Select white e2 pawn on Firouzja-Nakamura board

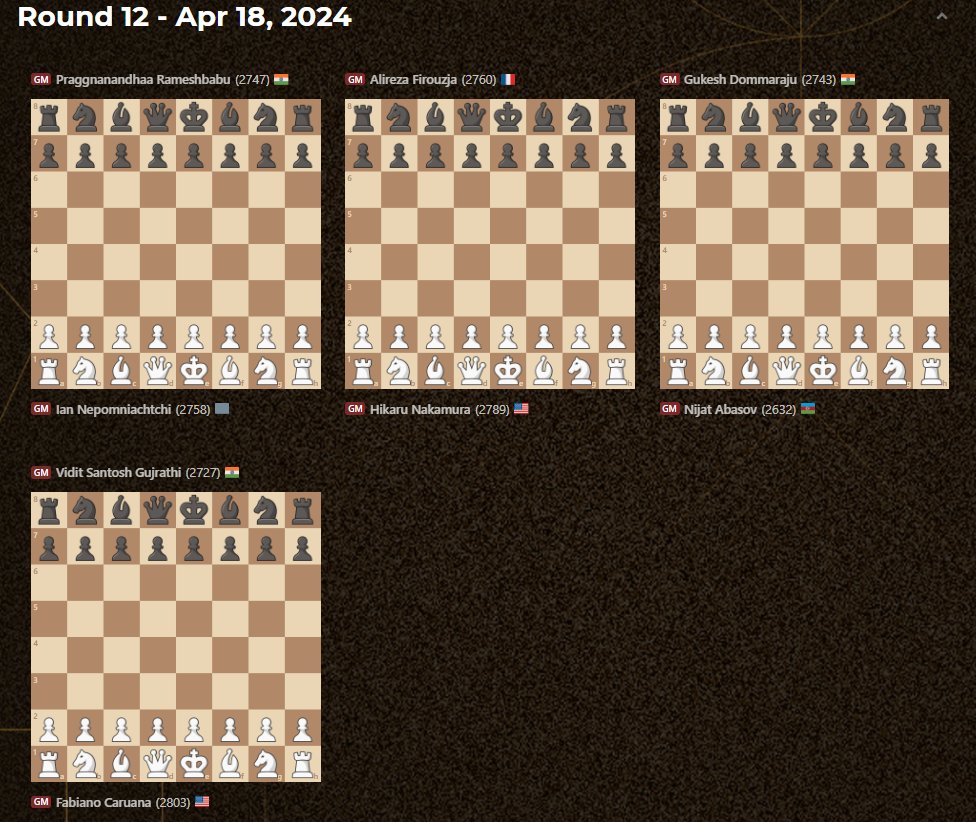coord(508,335)
